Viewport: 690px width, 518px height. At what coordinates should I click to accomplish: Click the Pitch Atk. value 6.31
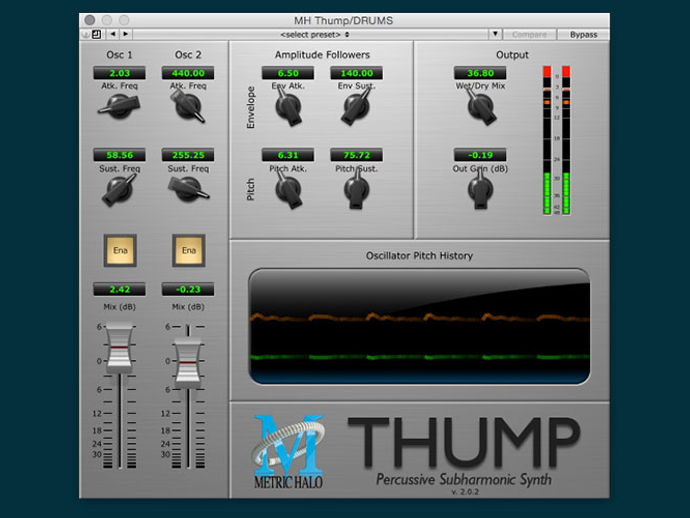pos(288,155)
